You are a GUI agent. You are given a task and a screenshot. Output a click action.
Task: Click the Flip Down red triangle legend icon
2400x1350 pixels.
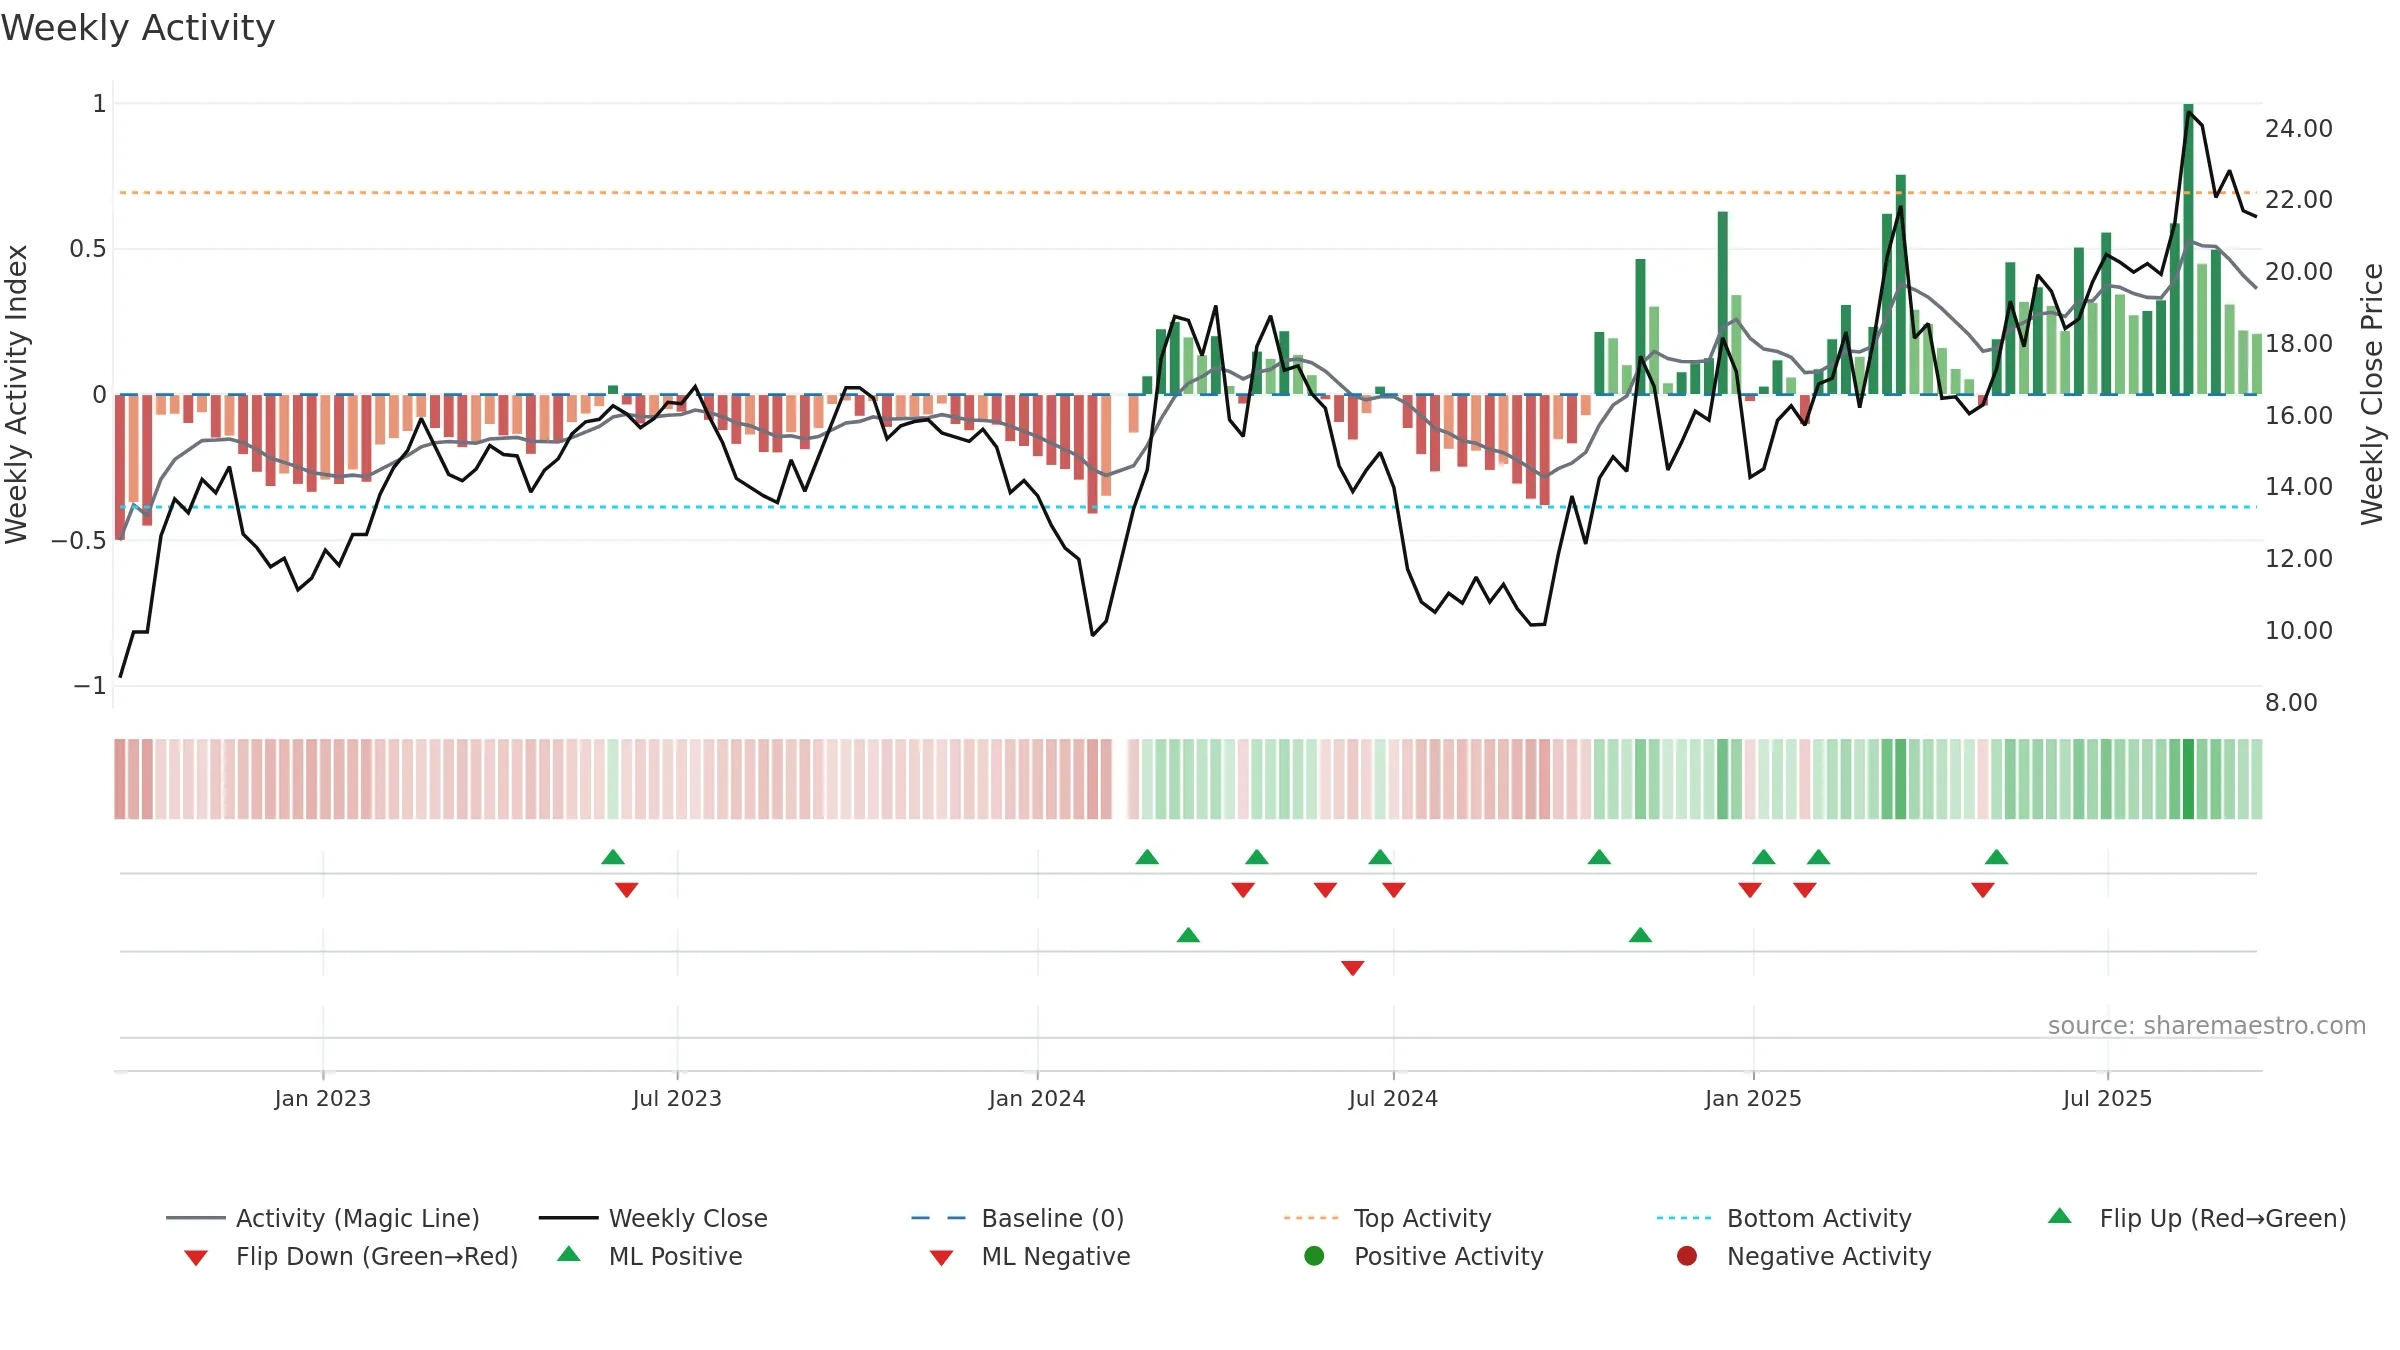coord(196,1258)
